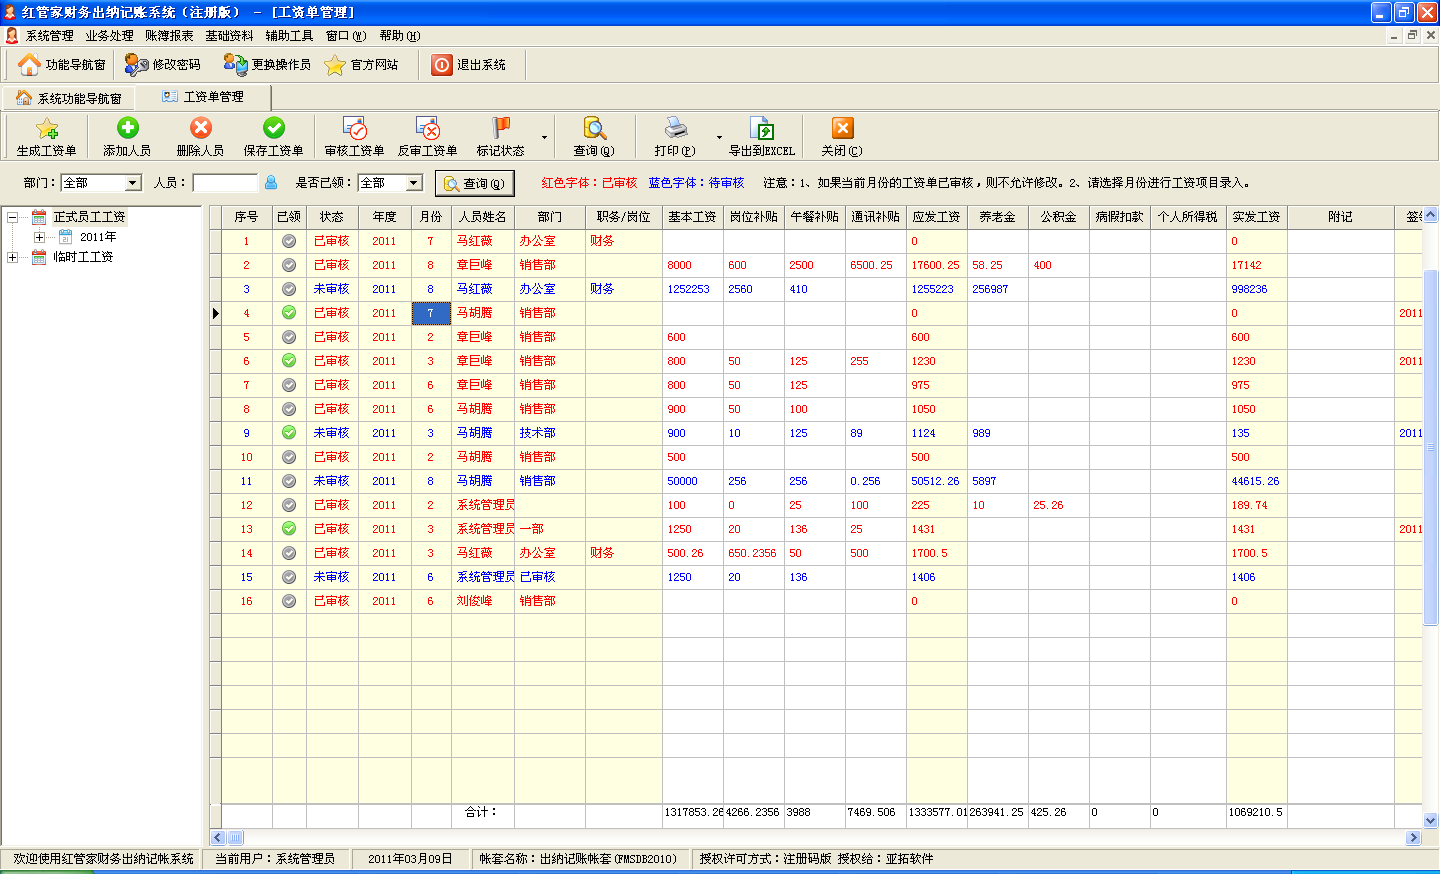Click the 退出系统 button
1440x874 pixels.
pyautogui.click(x=469, y=65)
